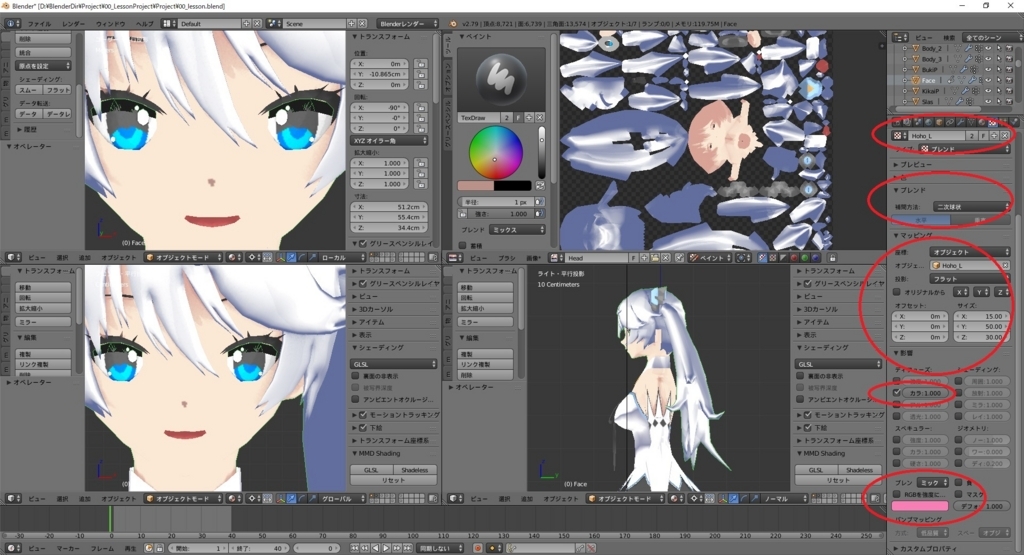The width and height of the screenshot is (1024, 555).
Task: Open the ファイル menu in top bar
Action: coord(39,24)
